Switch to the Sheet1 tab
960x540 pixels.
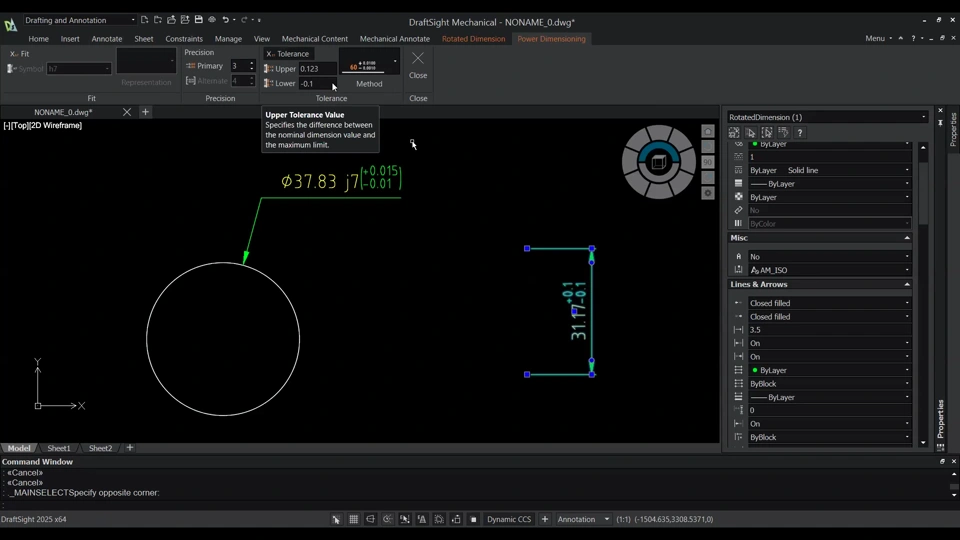[x=59, y=448]
